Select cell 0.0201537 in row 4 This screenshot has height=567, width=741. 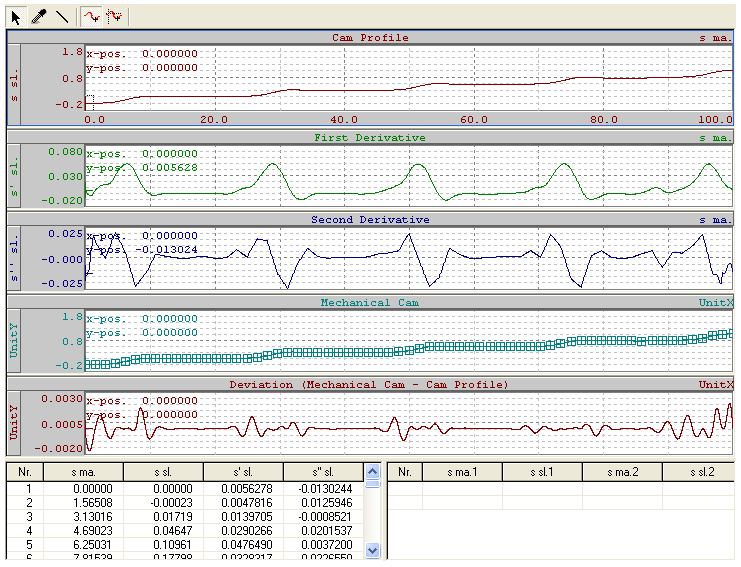[323, 531]
